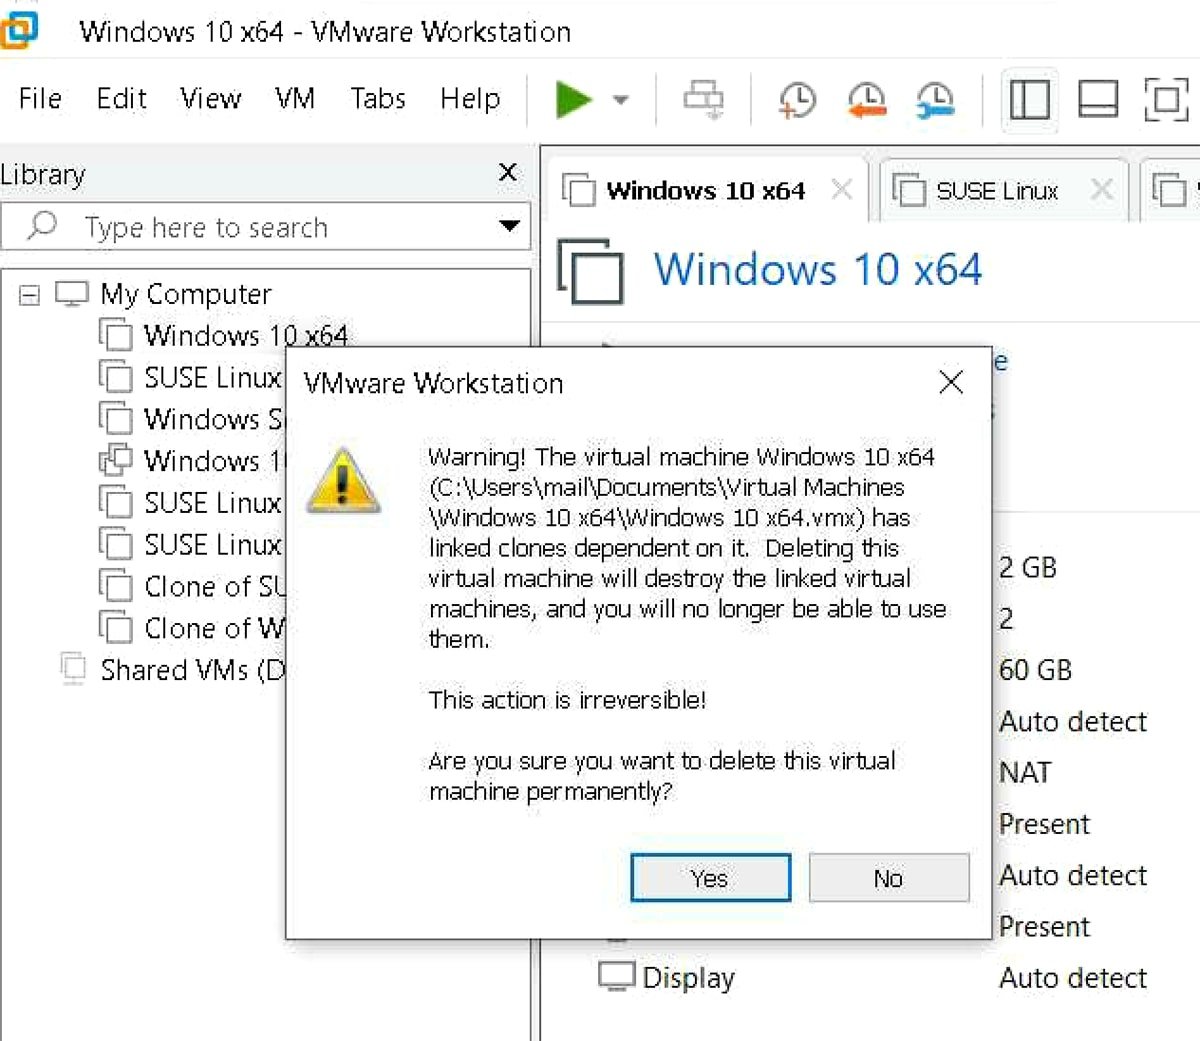Show the thumbnail bar
1200x1041 pixels.
pos(1097,100)
